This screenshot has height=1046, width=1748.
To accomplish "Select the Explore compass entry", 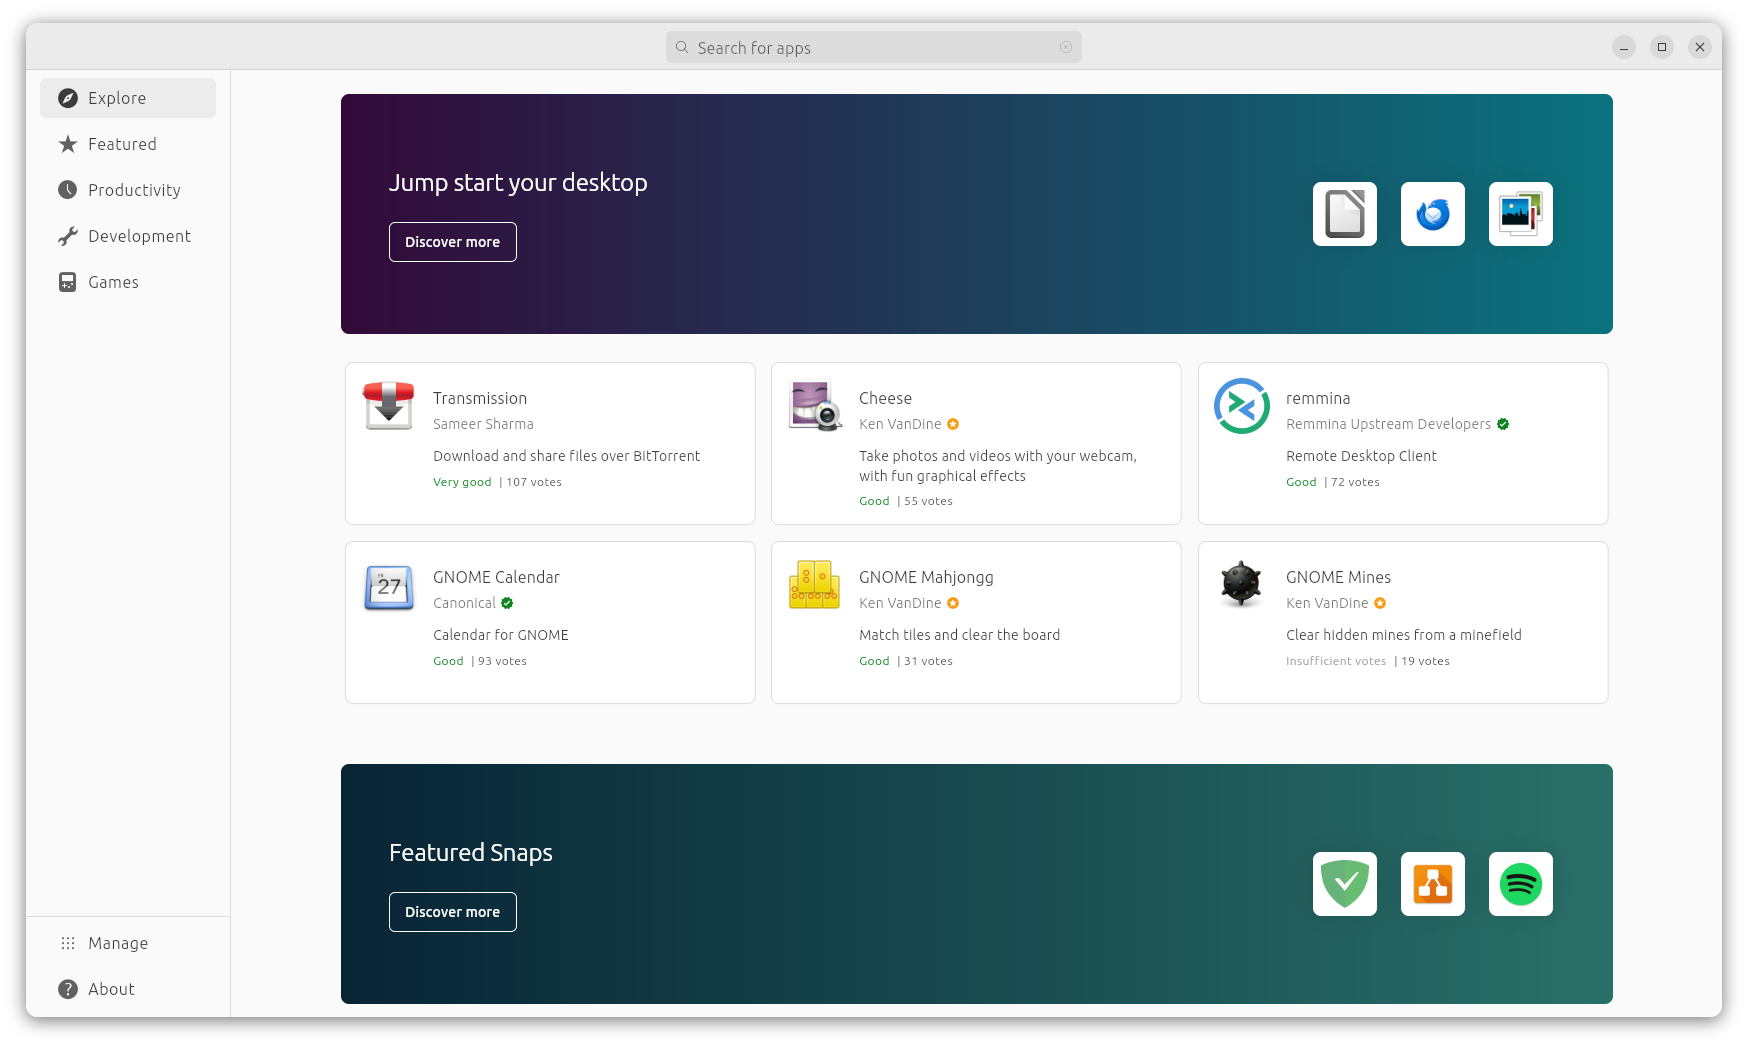I will [x=116, y=98].
